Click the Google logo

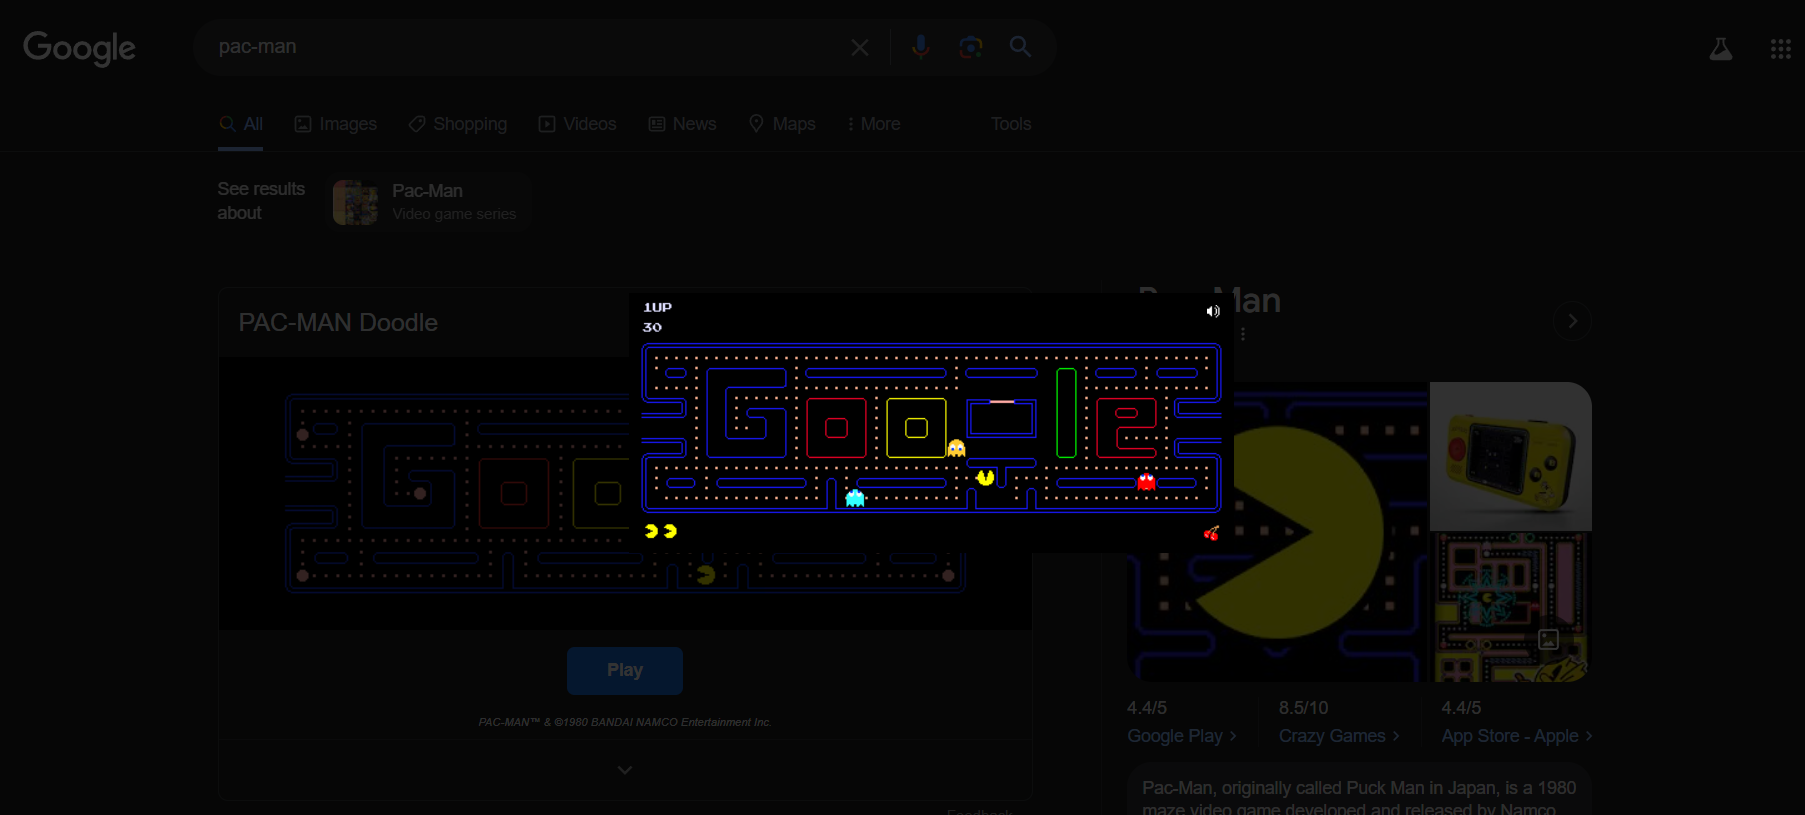(79, 48)
